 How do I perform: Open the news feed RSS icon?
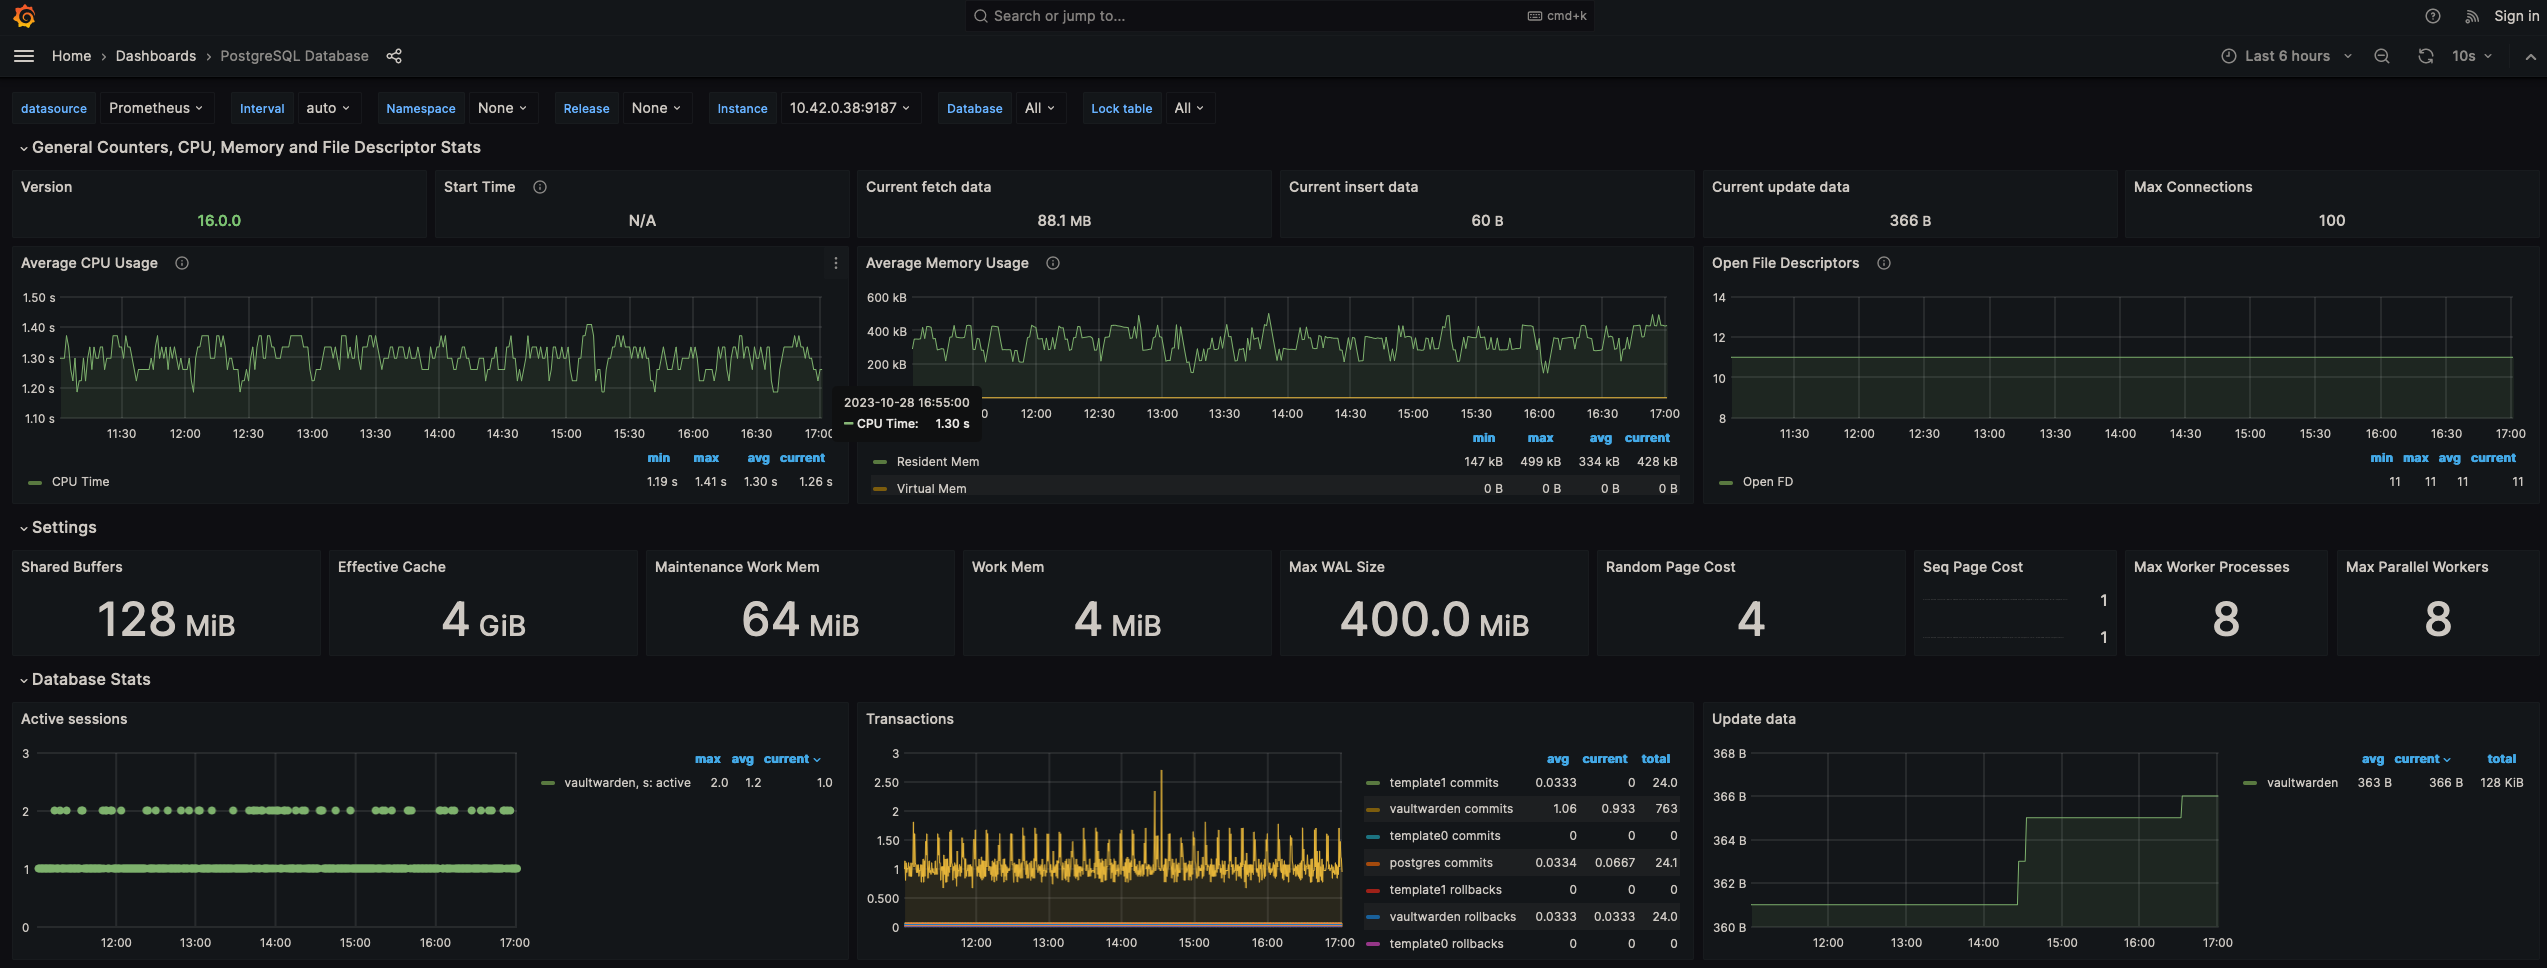click(2472, 16)
